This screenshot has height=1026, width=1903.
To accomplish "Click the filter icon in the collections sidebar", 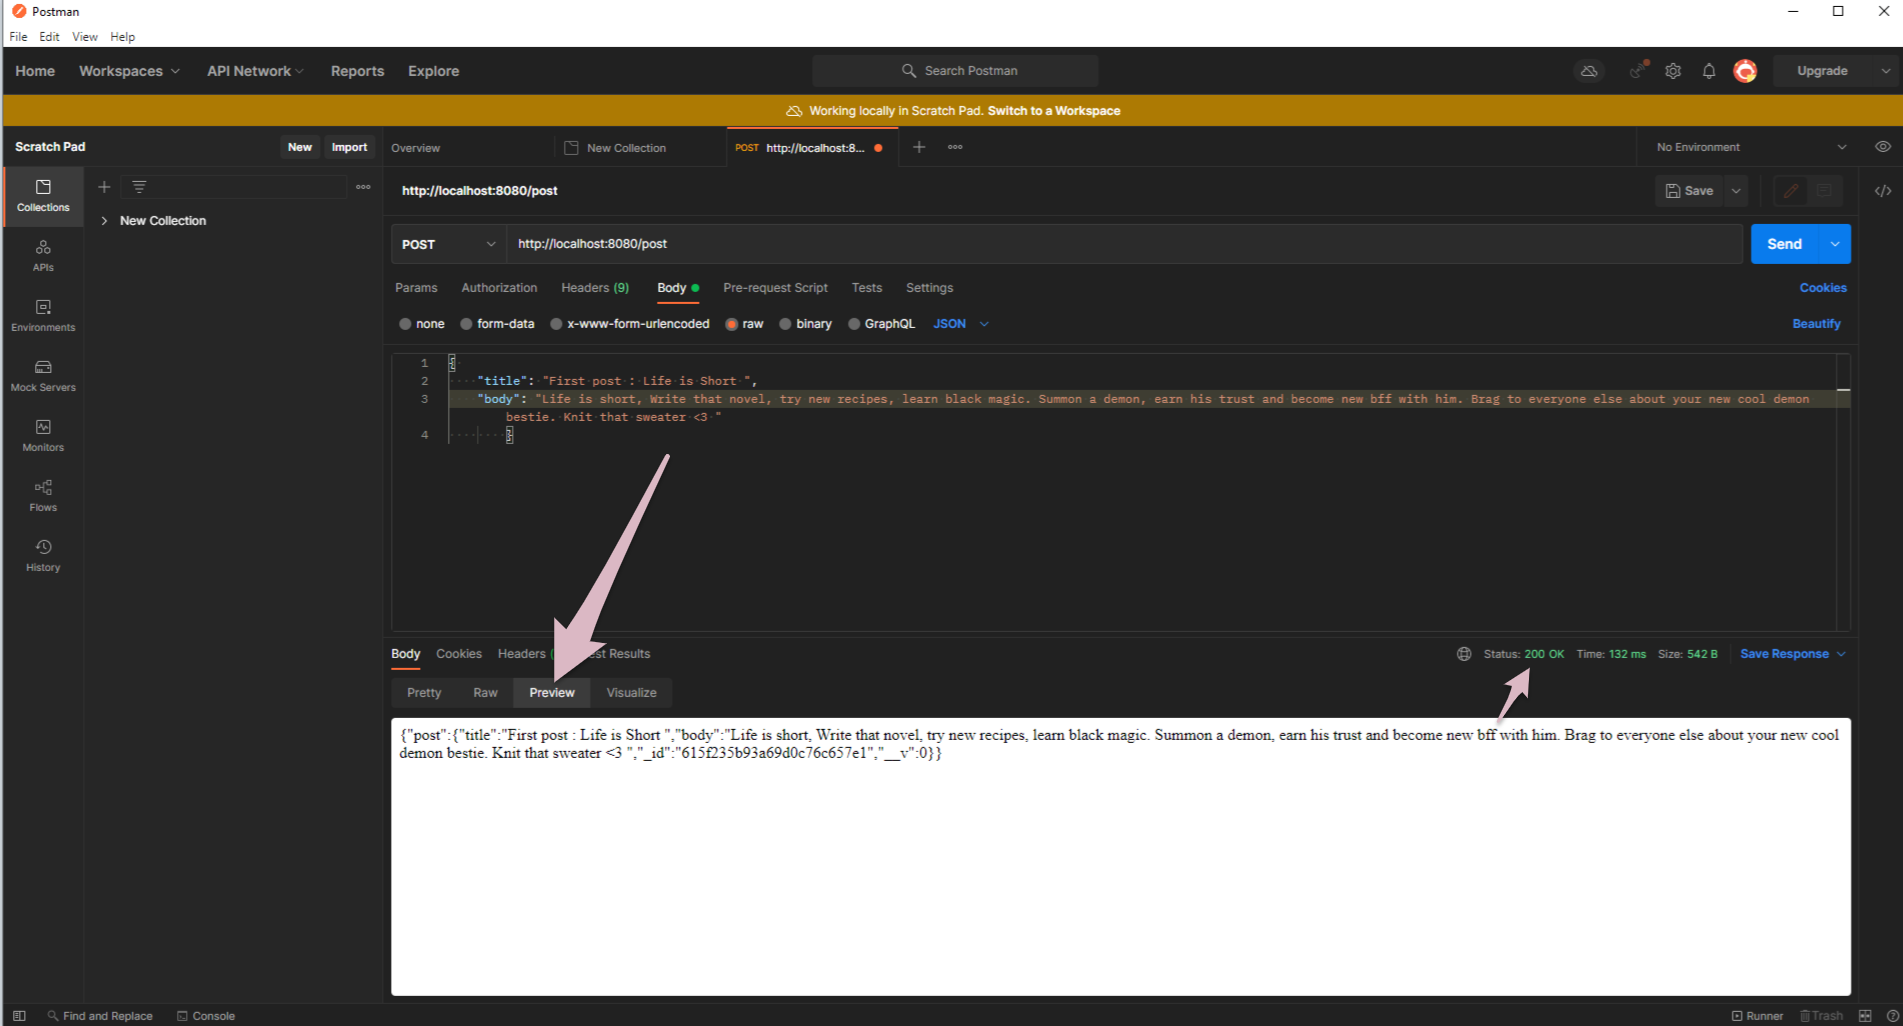I will click(139, 187).
